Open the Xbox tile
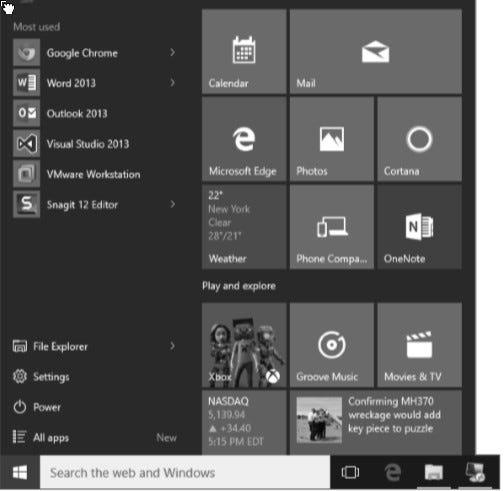This screenshot has height=491, width=504. click(244, 345)
